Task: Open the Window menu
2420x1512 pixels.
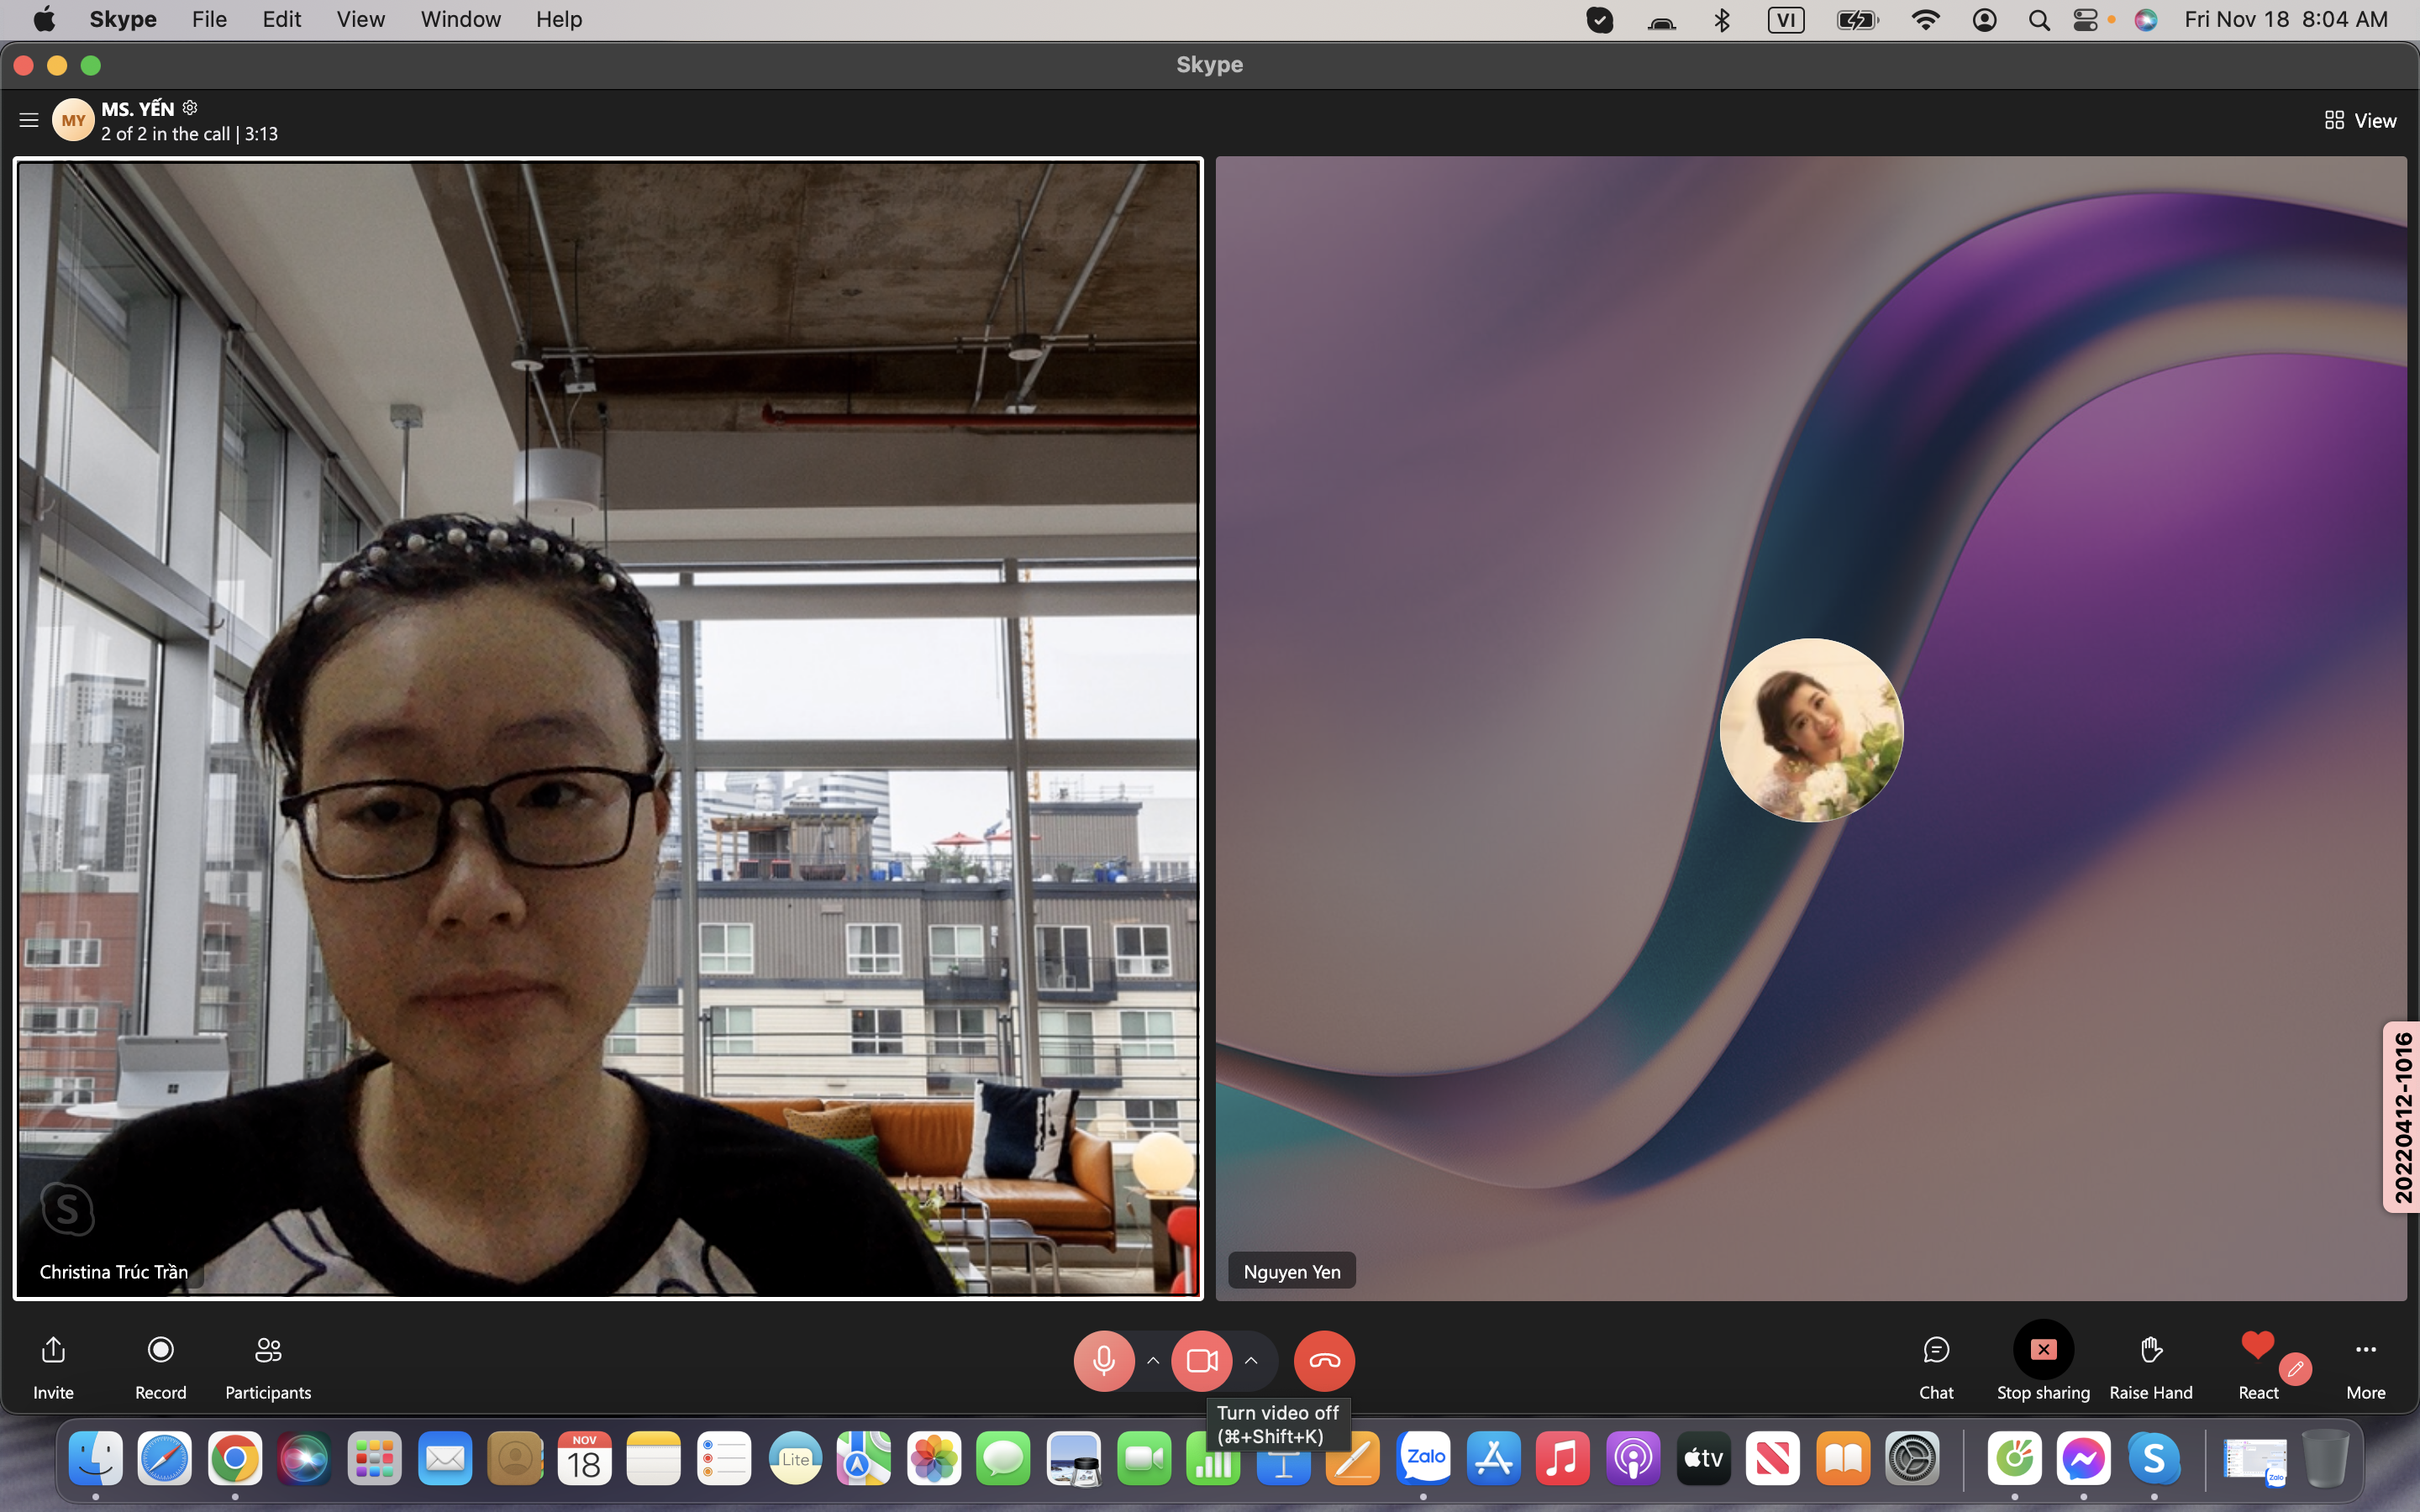Action: click(461, 19)
